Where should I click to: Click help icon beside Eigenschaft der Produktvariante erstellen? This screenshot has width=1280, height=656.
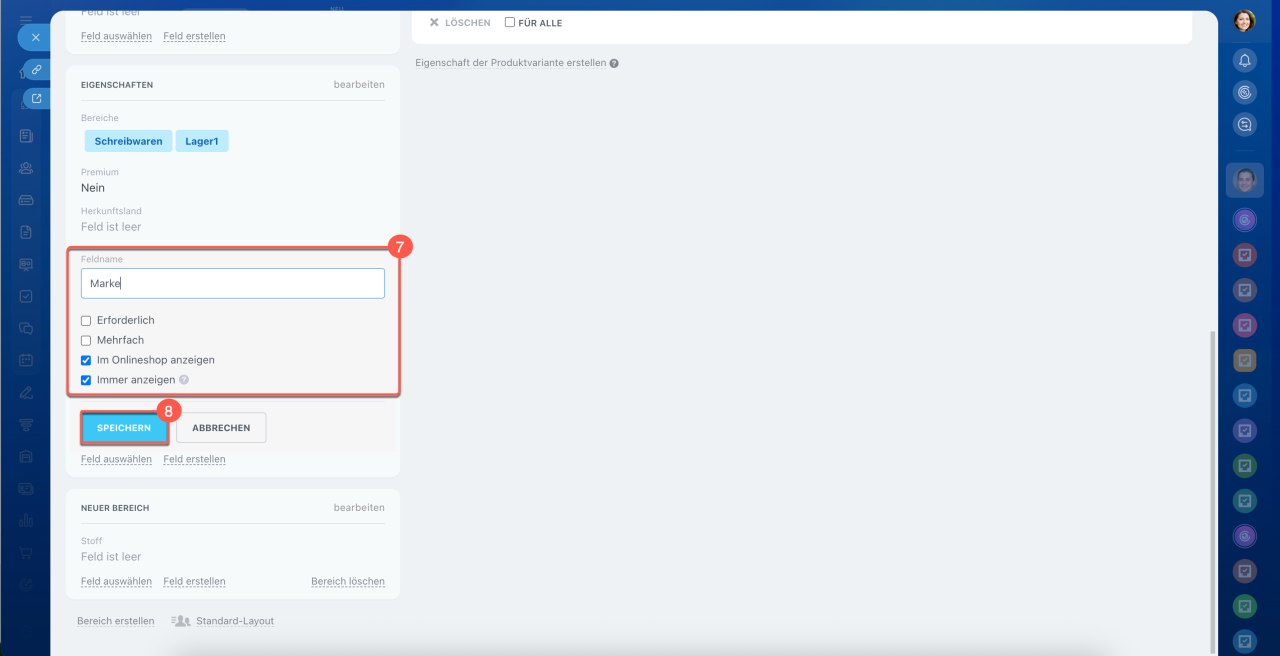click(x=614, y=63)
